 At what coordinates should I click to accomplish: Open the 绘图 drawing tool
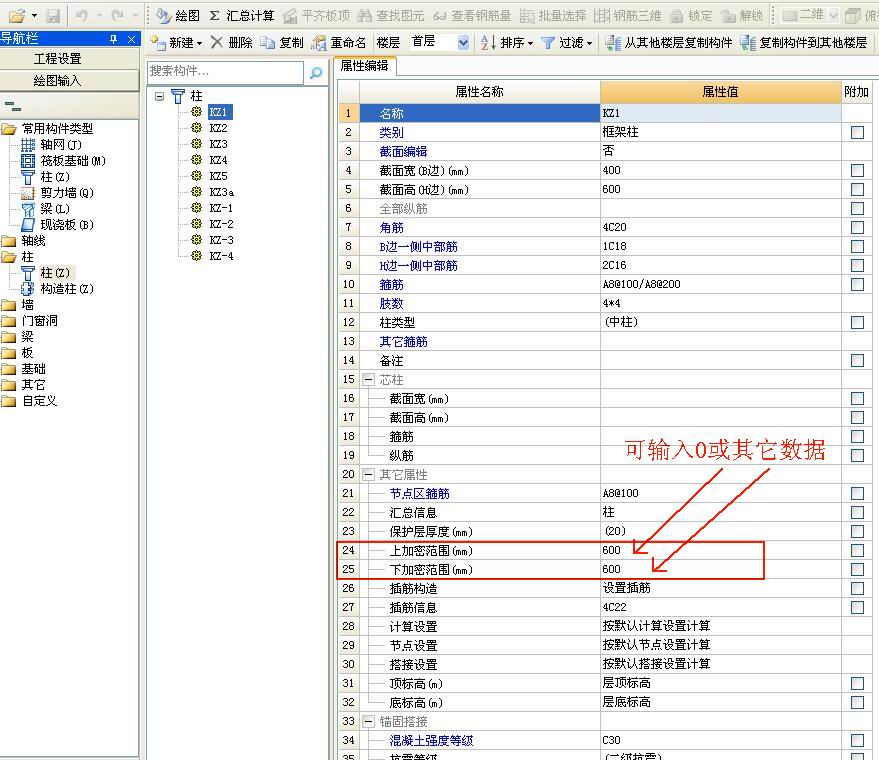pyautogui.click(x=178, y=16)
